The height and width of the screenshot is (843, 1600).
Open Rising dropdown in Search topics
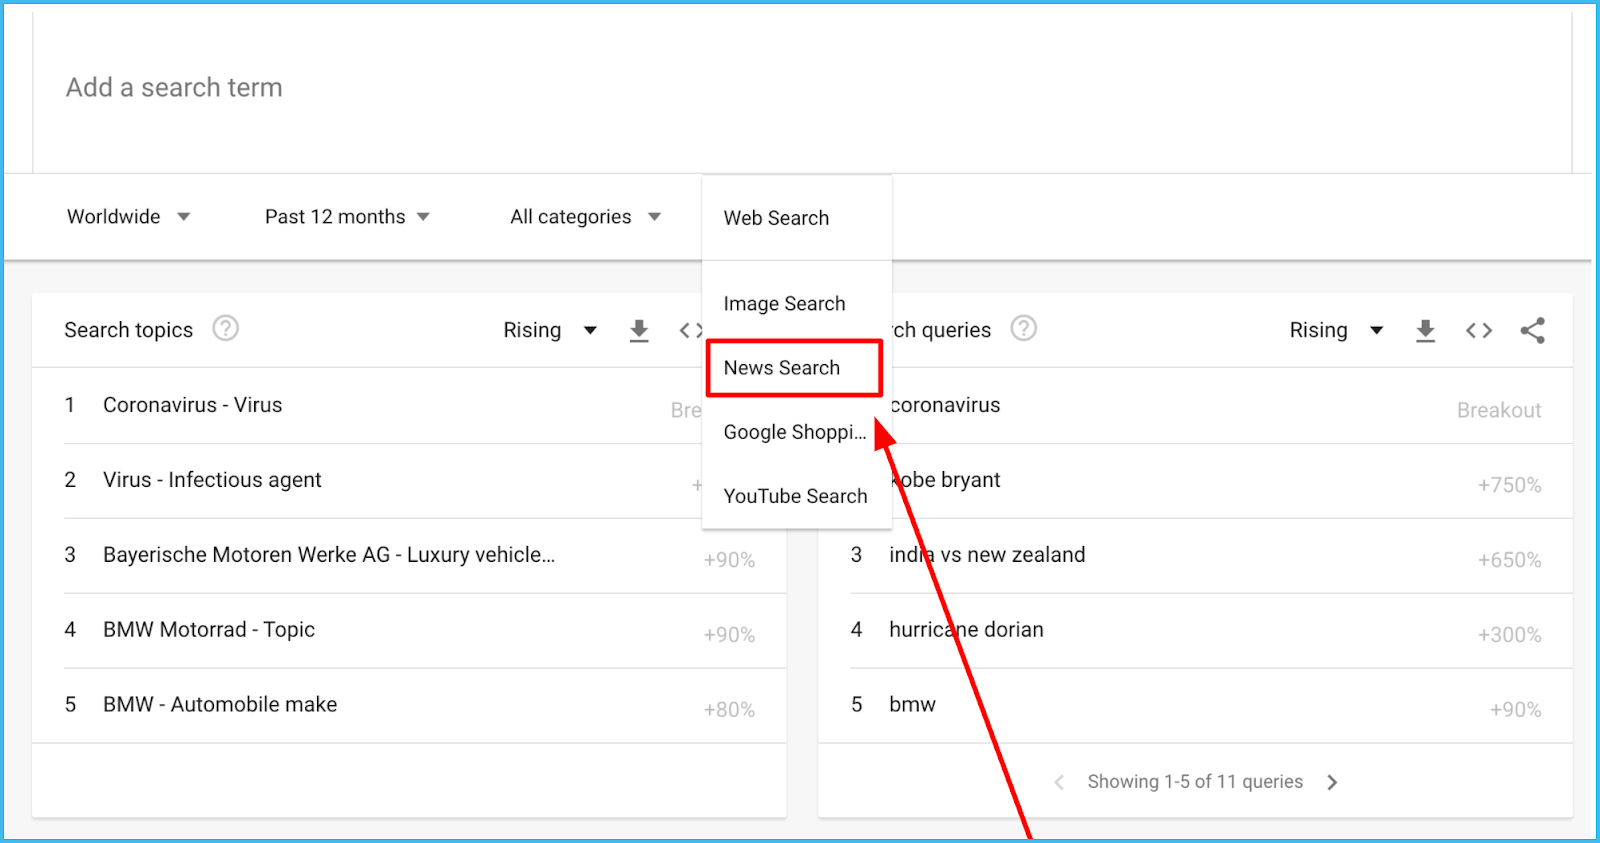550,330
